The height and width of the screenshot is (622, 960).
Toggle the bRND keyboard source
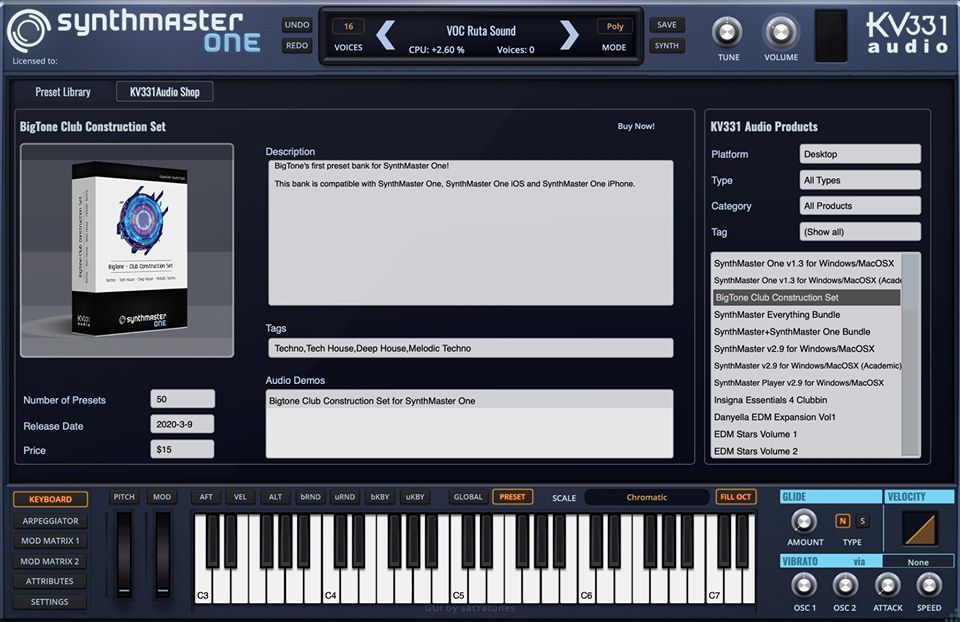[x=310, y=496]
